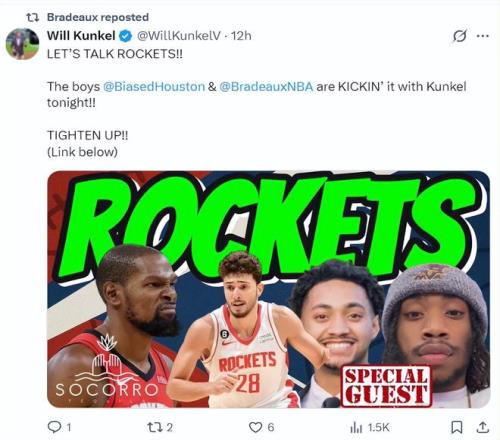Open the ROCKETS image thumbnail
500x440 pixels.
pos(269,289)
